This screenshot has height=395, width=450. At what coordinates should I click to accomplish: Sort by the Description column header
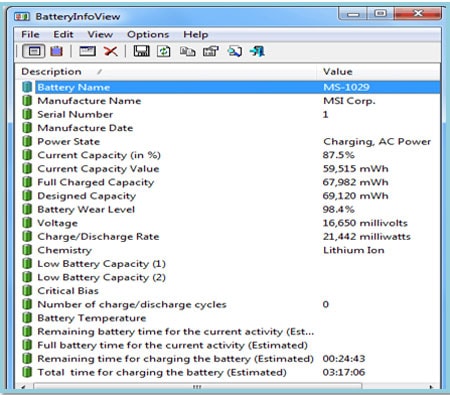click(x=166, y=71)
